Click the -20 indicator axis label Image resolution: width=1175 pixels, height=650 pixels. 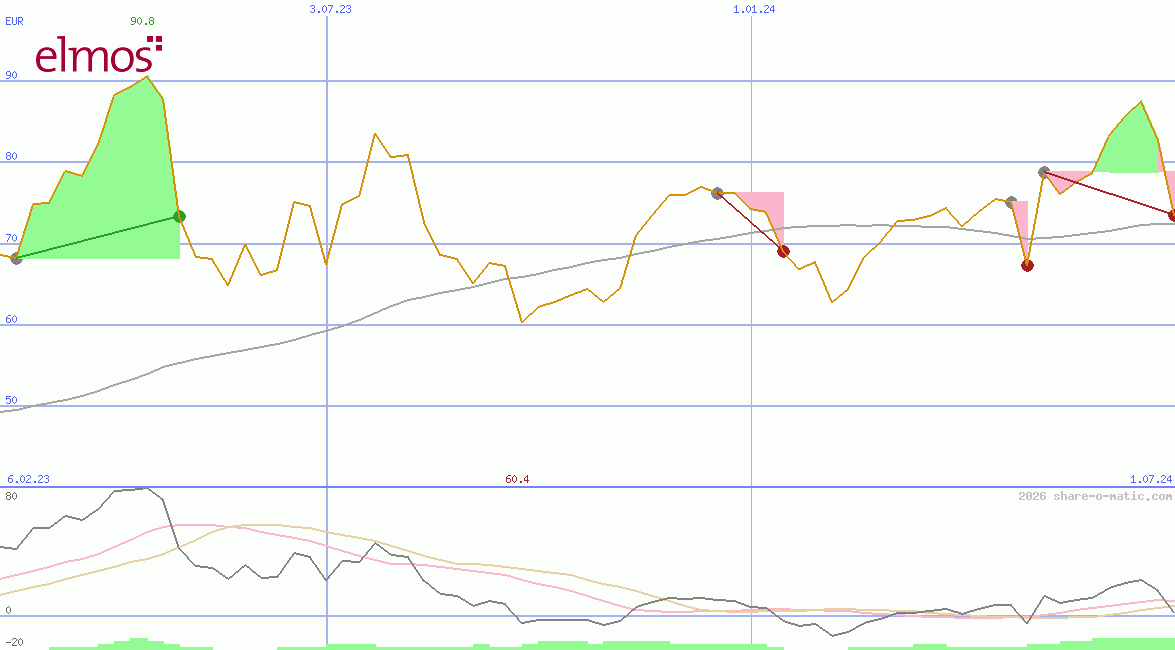click(x=14, y=642)
